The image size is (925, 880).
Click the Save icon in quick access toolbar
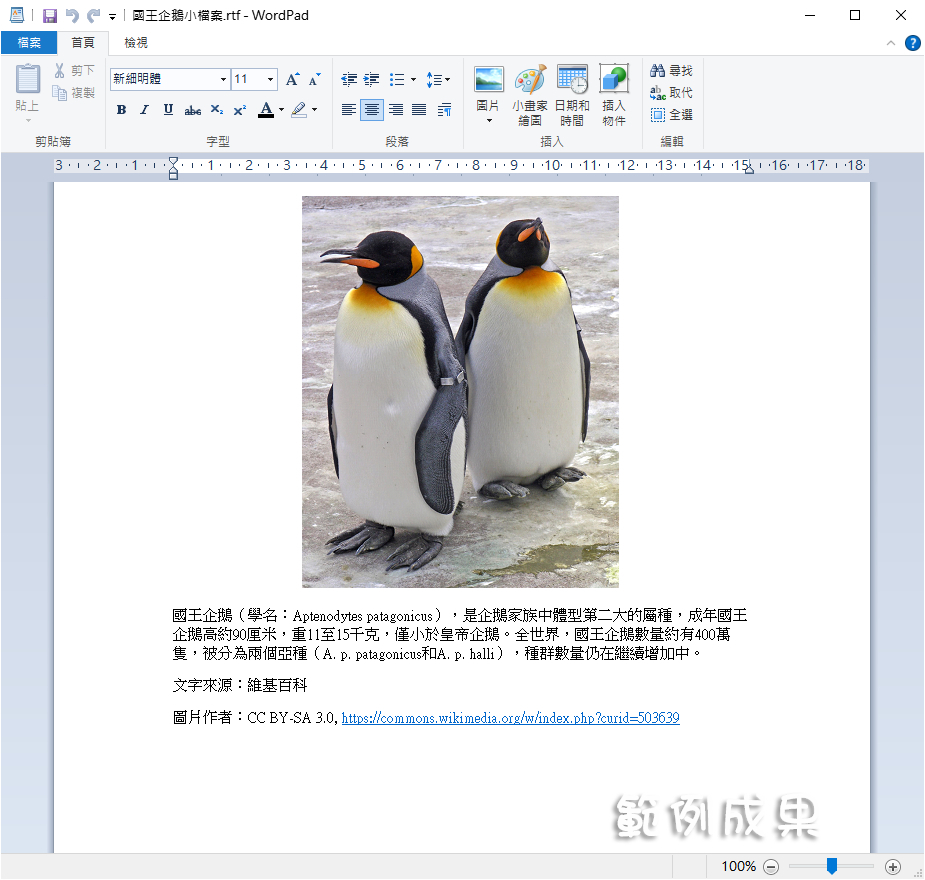tap(49, 15)
